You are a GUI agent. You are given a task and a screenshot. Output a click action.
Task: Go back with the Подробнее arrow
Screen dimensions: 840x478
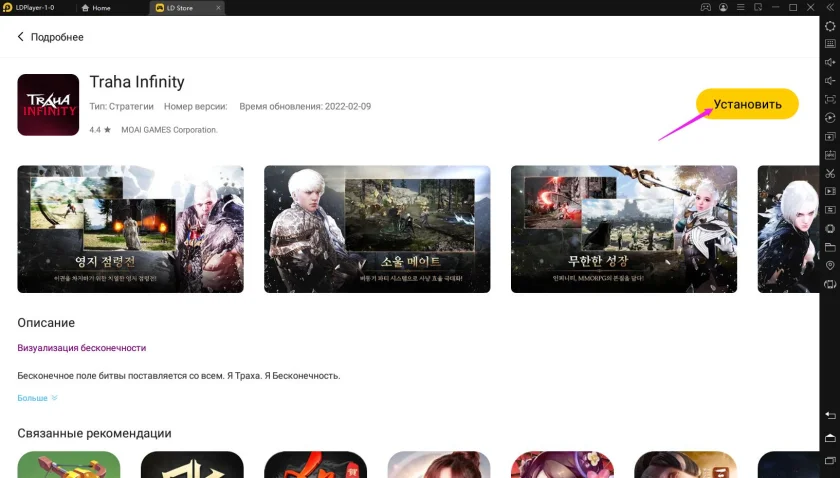pos(20,36)
